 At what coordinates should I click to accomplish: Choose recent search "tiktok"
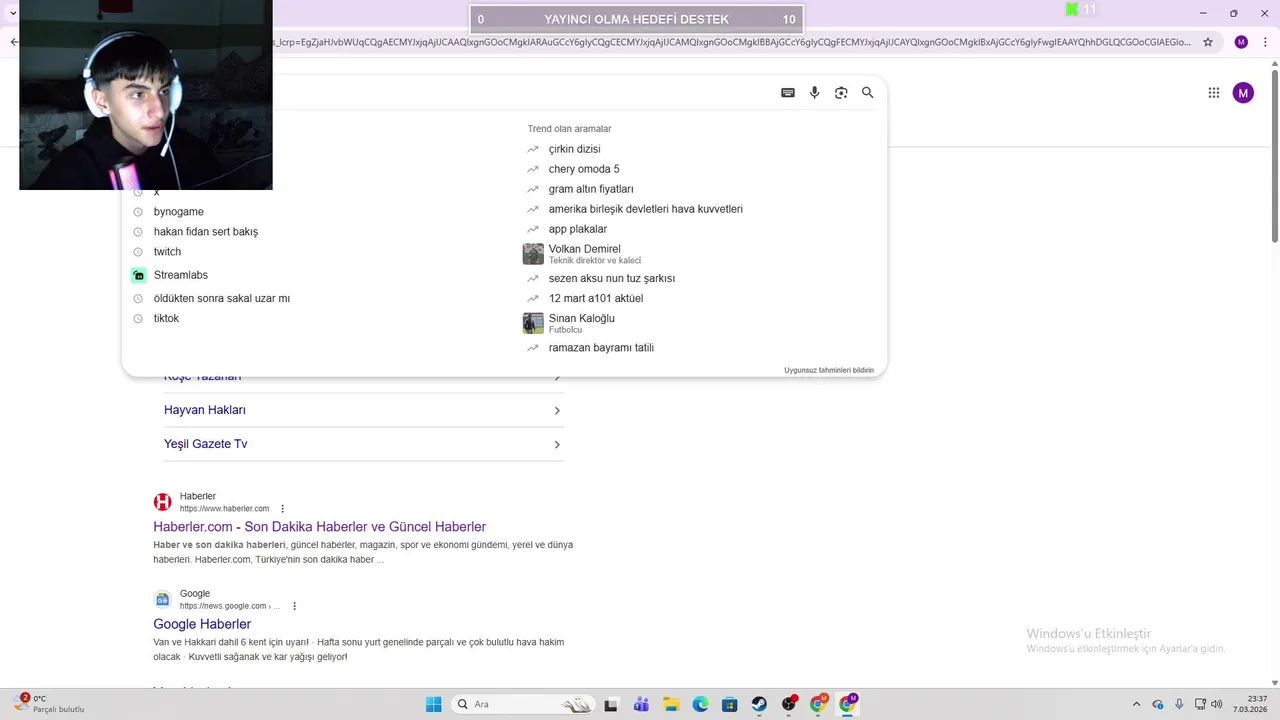click(x=166, y=318)
